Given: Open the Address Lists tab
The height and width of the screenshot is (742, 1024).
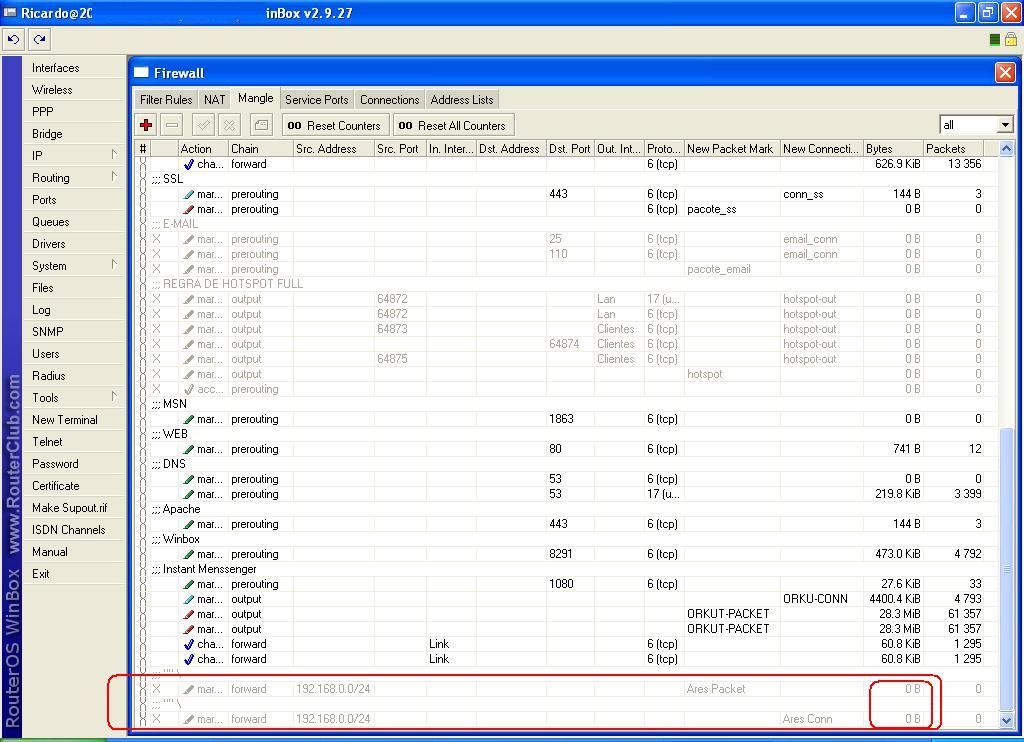Looking at the screenshot, I should [461, 100].
